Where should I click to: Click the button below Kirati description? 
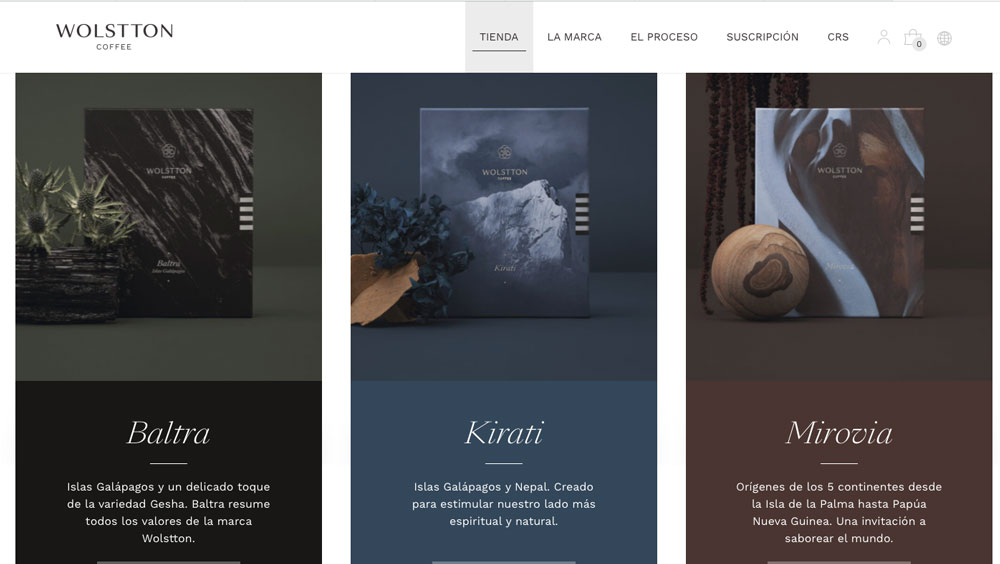[x=504, y=562]
